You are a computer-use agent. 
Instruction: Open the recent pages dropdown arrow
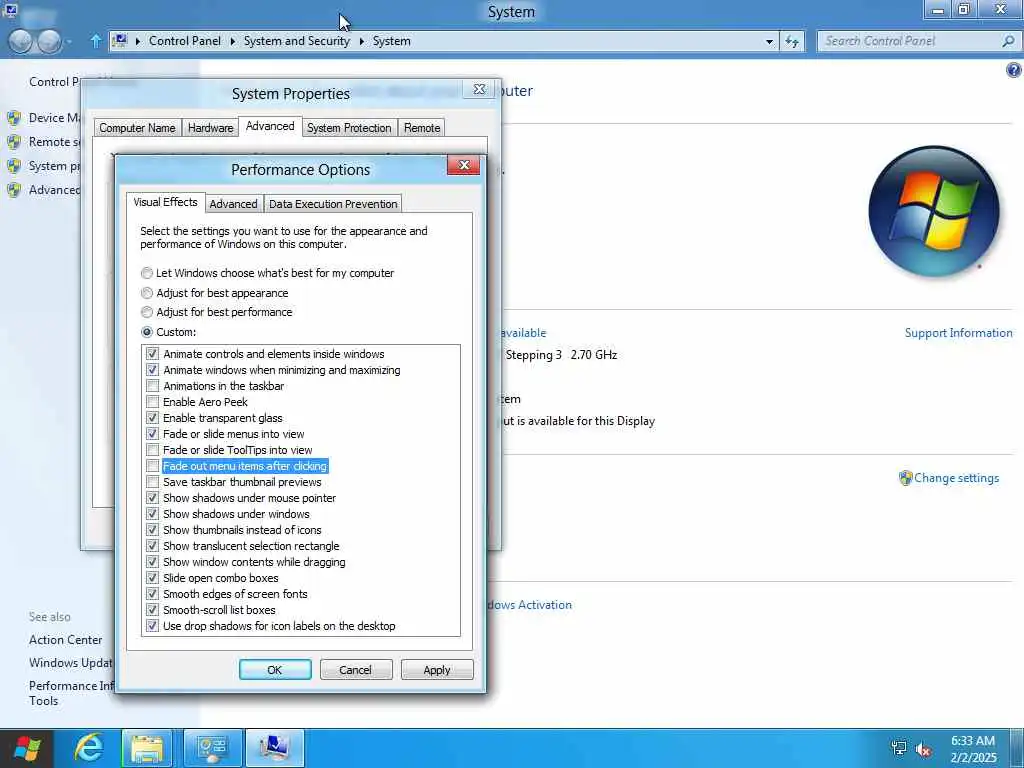[x=69, y=42]
